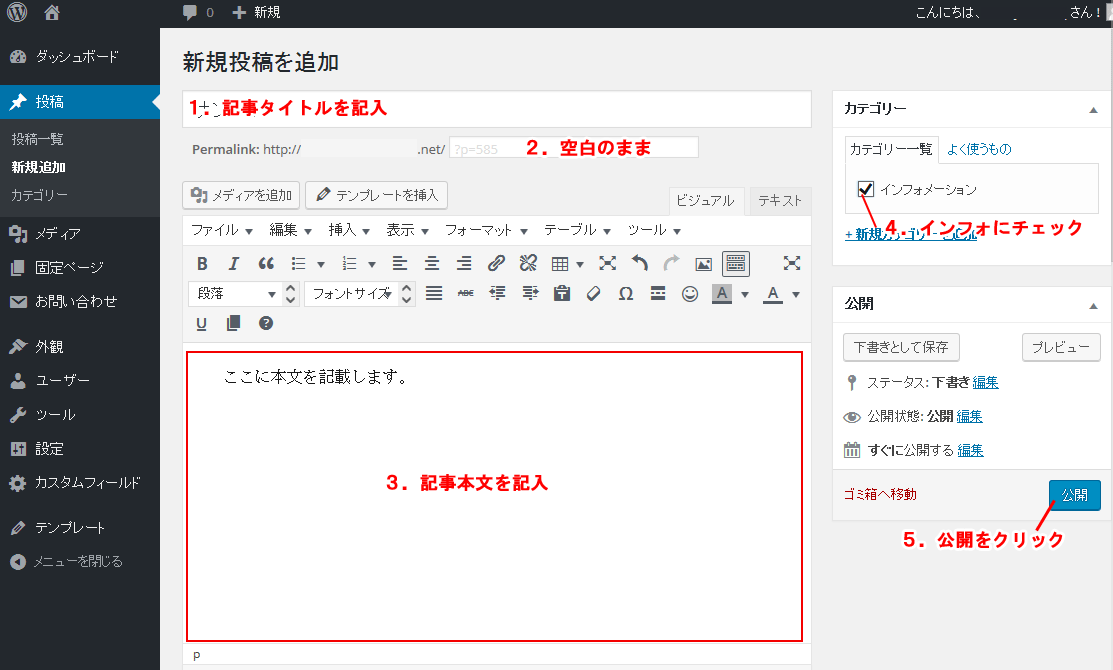Switch to the テキスト editor tab

point(780,200)
